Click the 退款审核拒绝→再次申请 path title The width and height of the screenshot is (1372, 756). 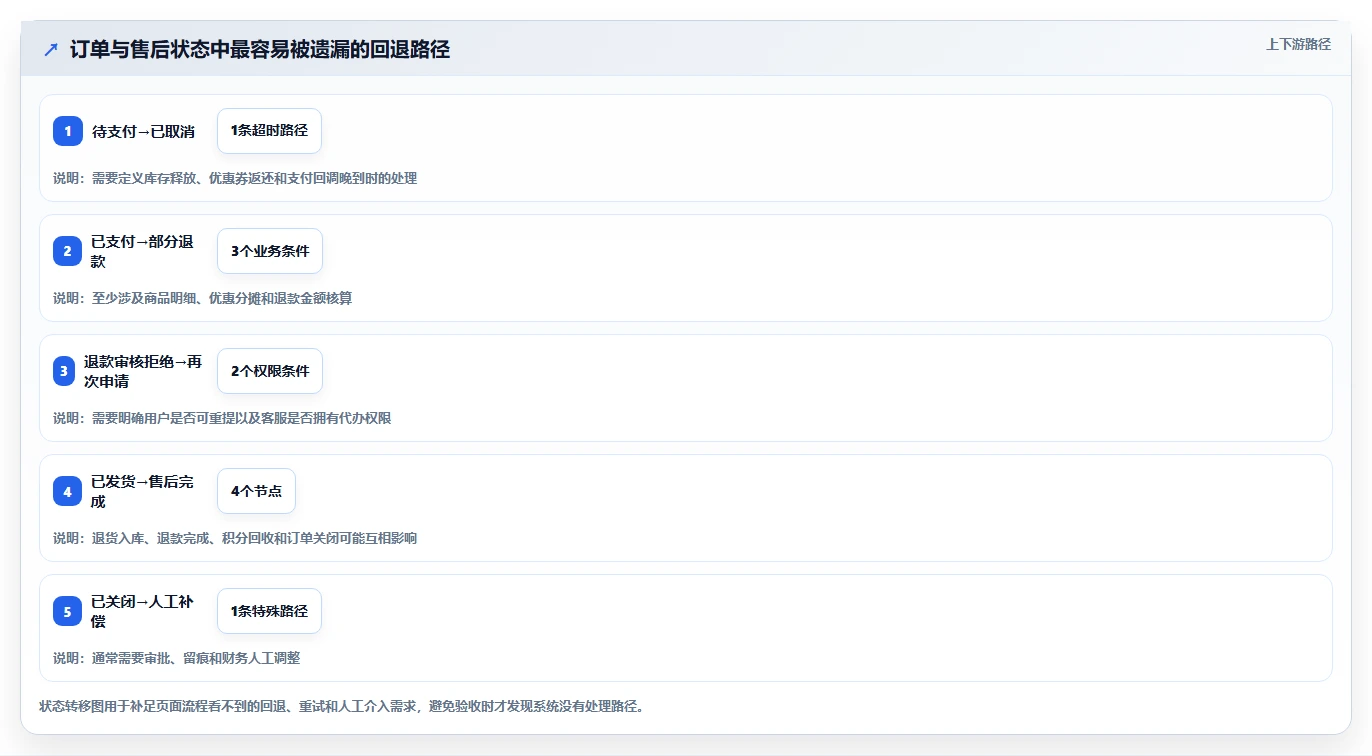click(x=143, y=371)
